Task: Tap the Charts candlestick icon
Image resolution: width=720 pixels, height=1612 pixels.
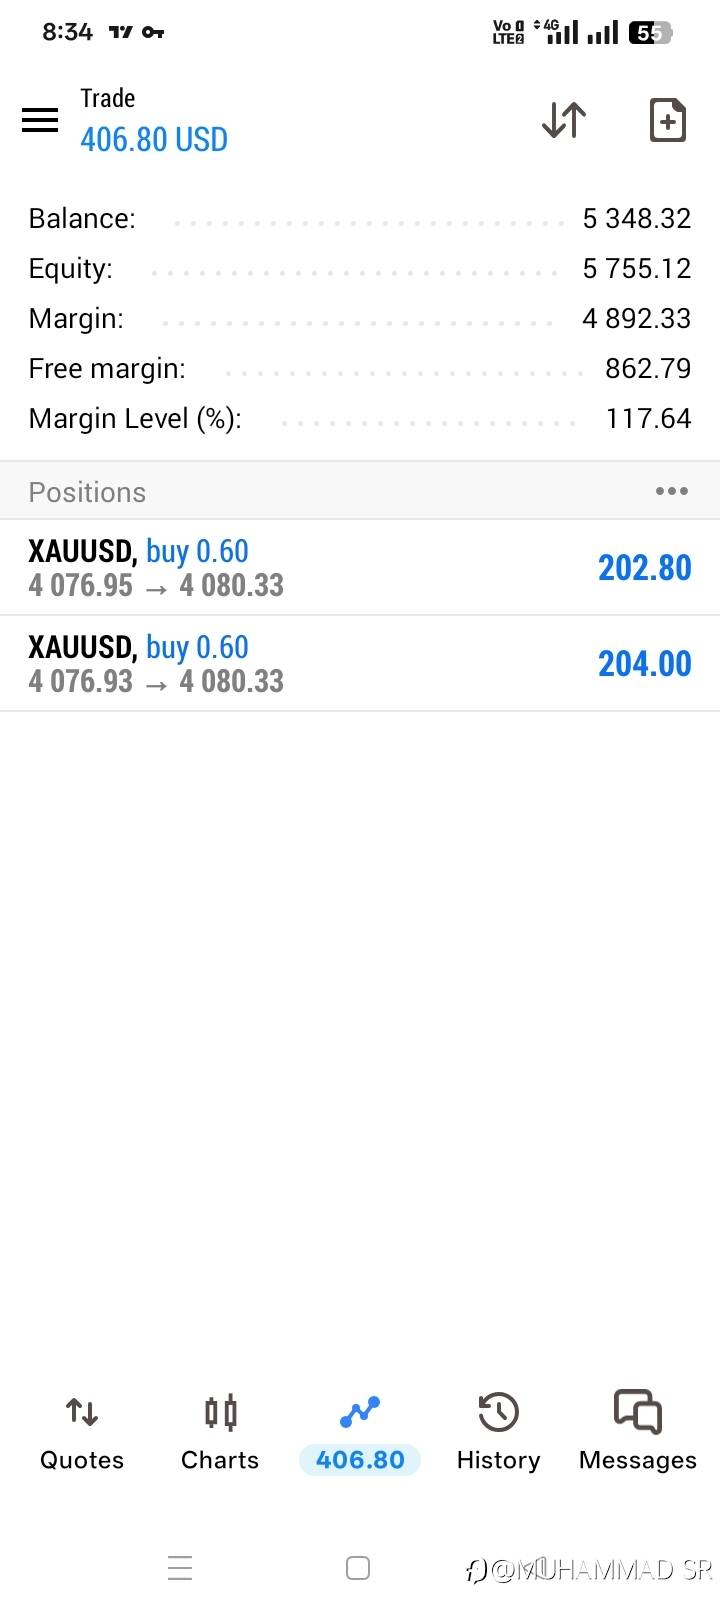Action: (x=220, y=1412)
